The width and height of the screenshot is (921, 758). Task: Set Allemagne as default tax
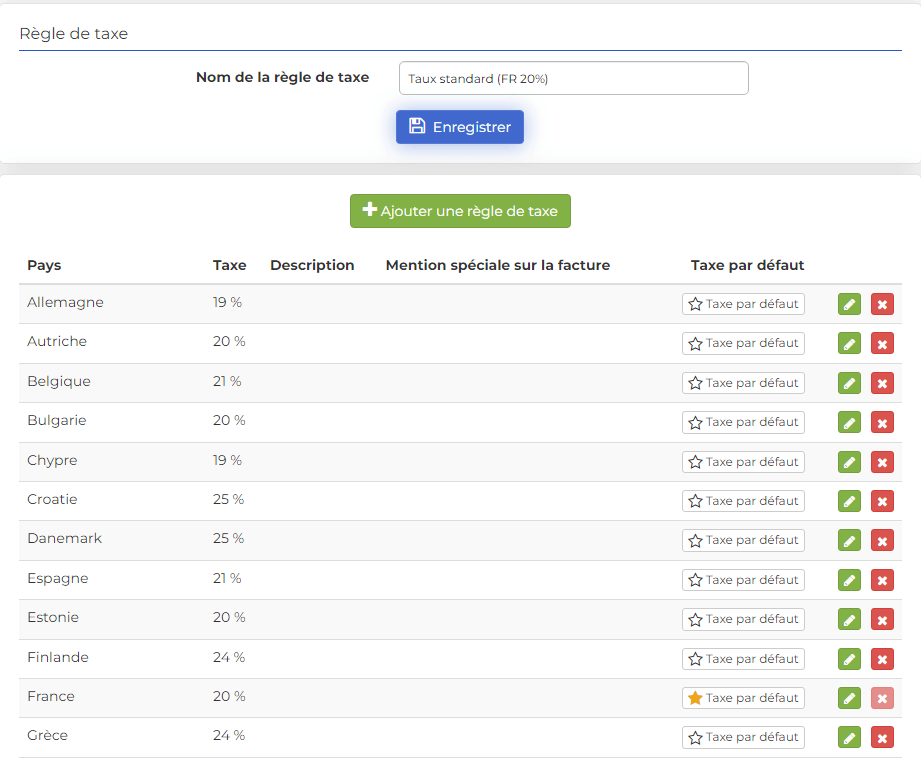coord(743,304)
